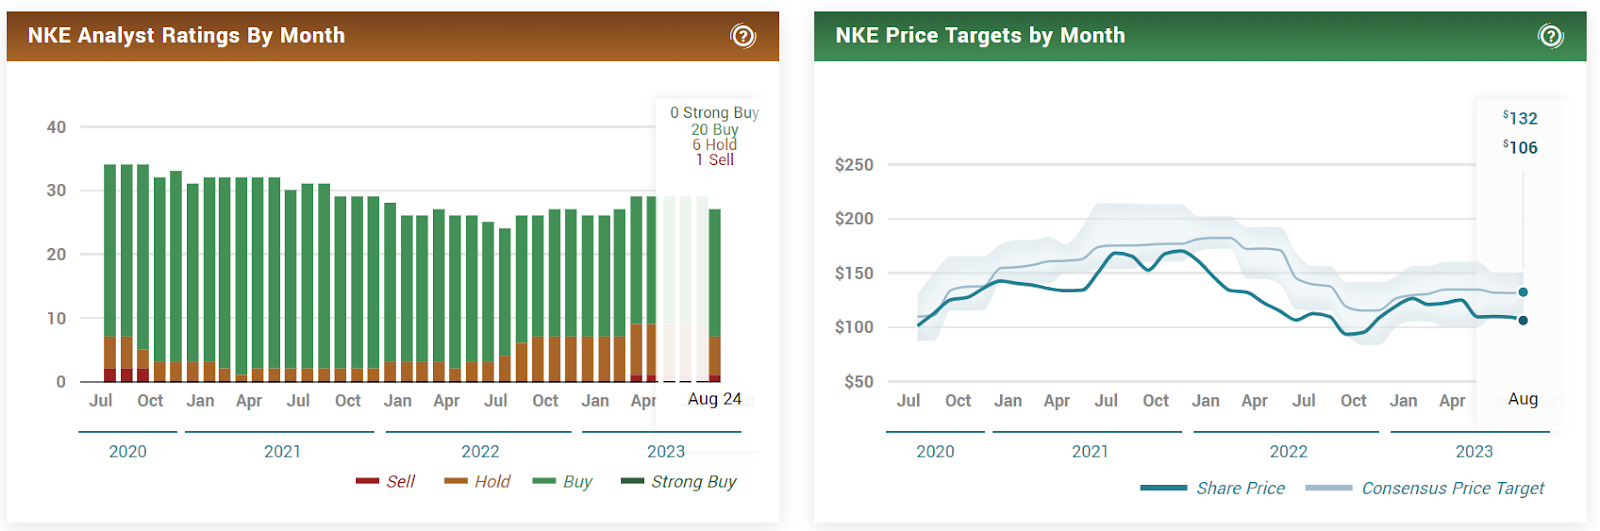
Task: Open help icon on Analyst Ratings panel
Action: 743,36
